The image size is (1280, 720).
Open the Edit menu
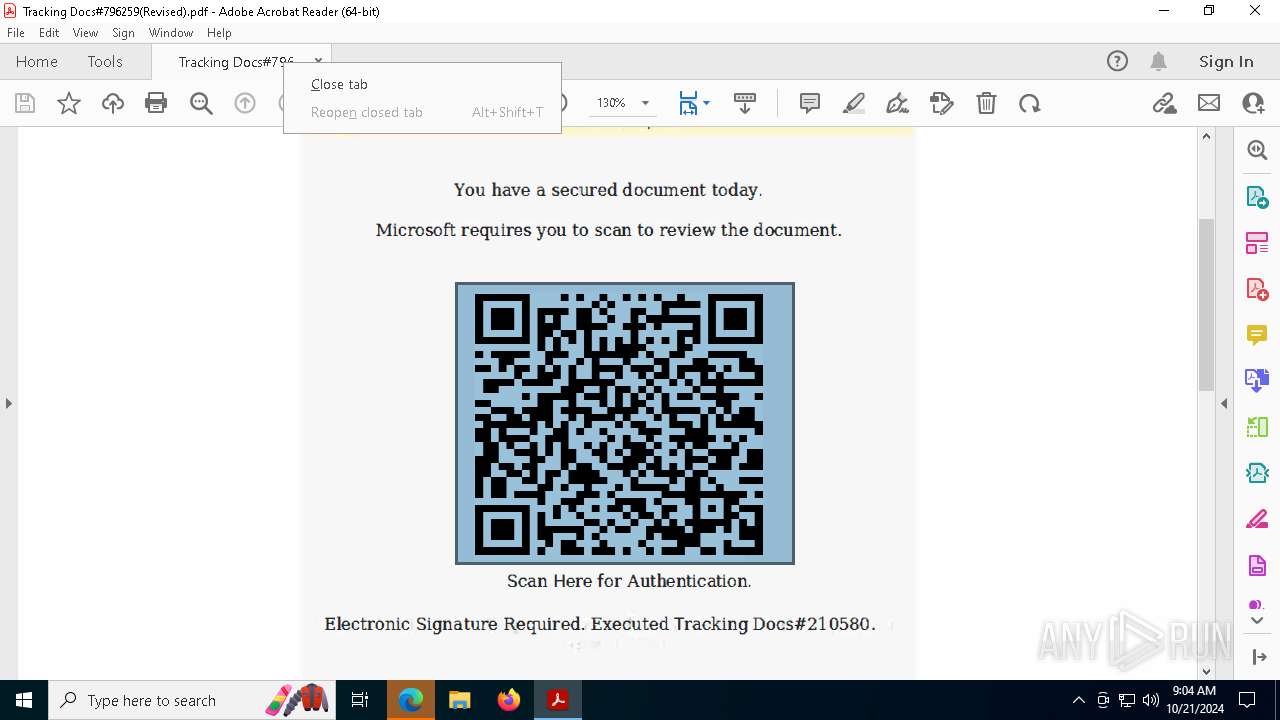pyautogui.click(x=49, y=32)
